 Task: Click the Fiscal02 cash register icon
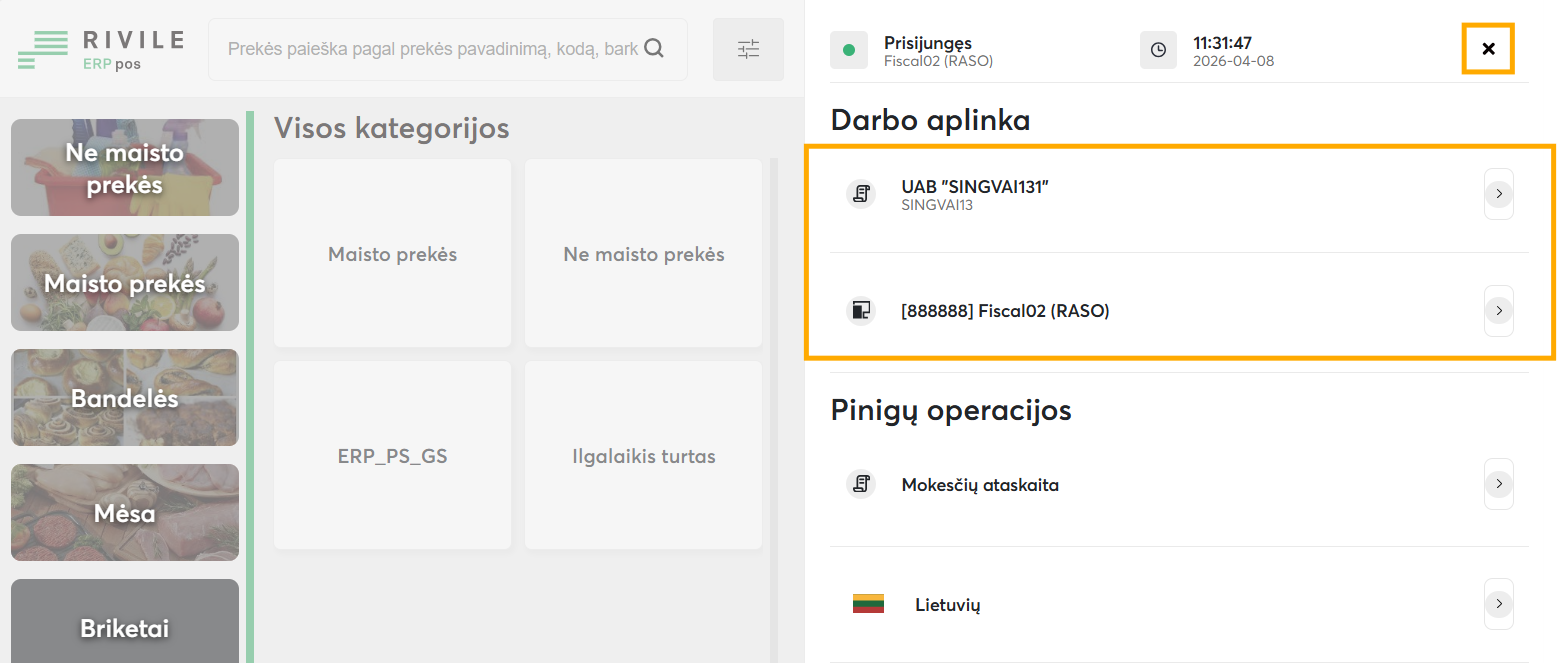(861, 311)
